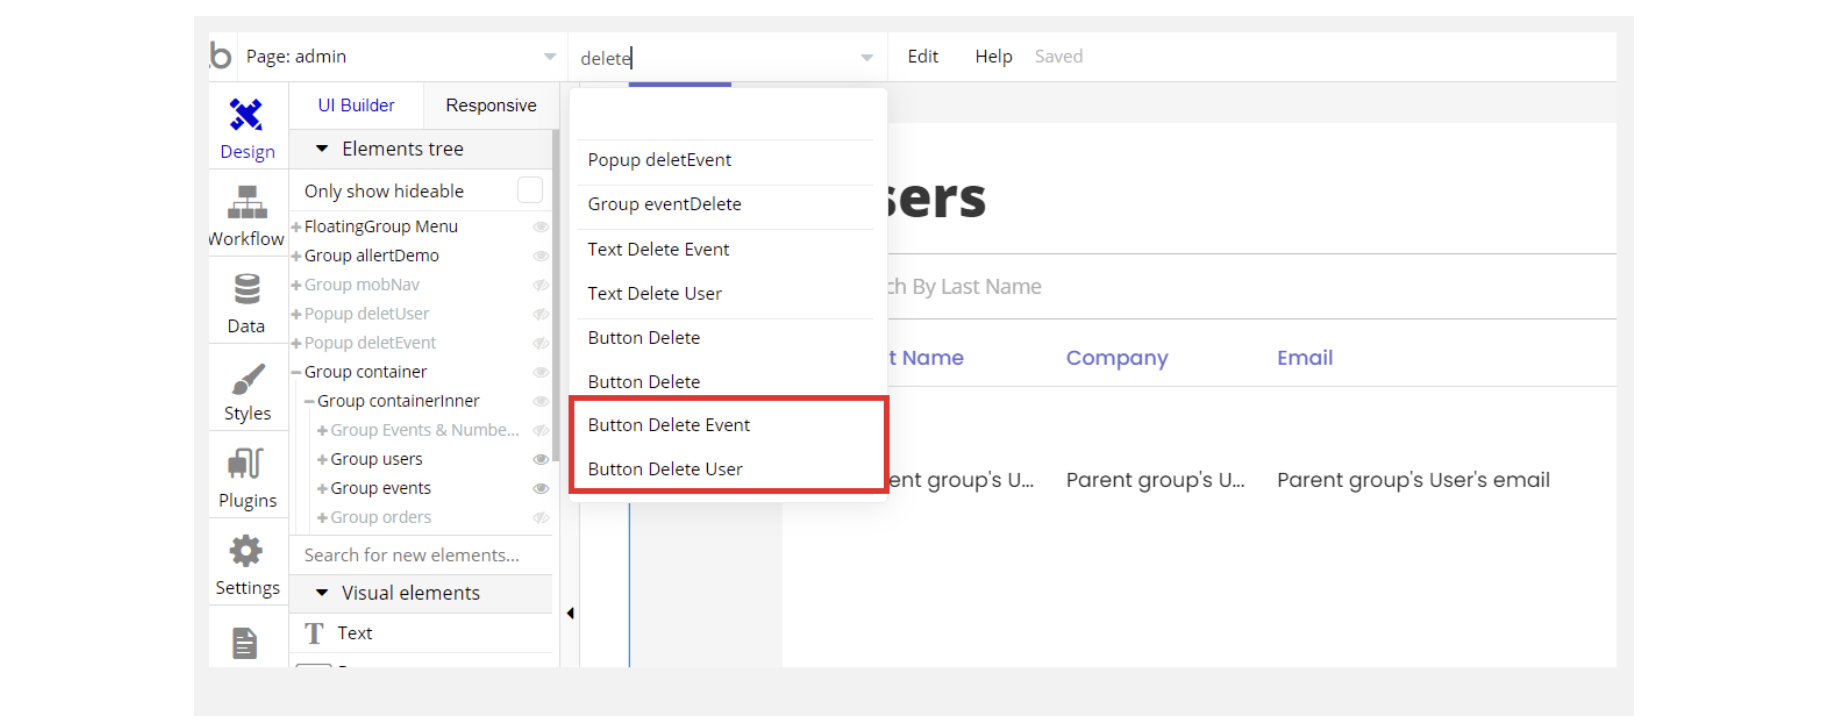Click the Search for new elements field
The height and width of the screenshot is (728, 1830).
tap(420, 555)
